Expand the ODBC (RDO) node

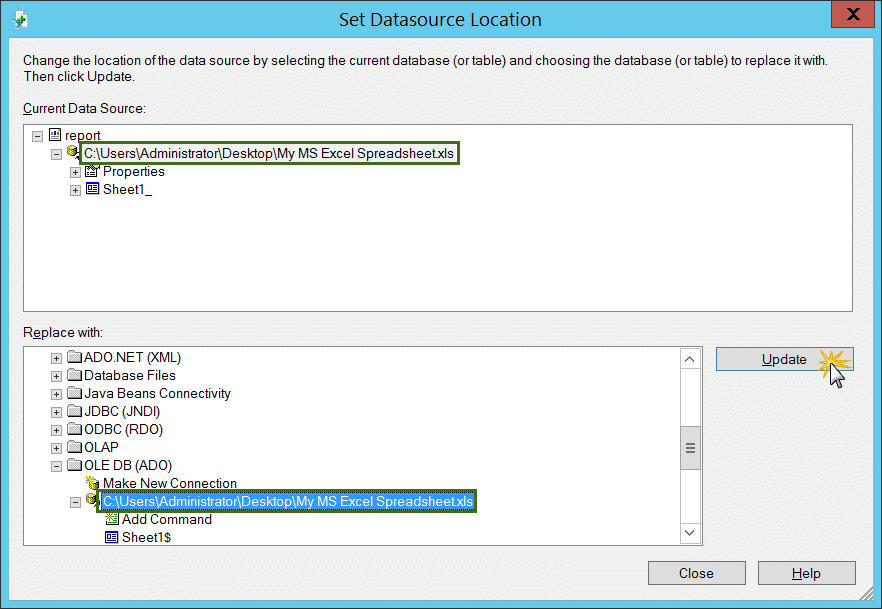57,430
